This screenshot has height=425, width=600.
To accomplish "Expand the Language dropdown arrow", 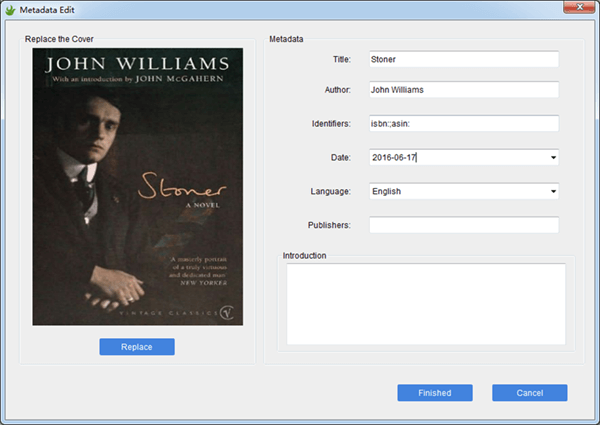I will click(553, 191).
